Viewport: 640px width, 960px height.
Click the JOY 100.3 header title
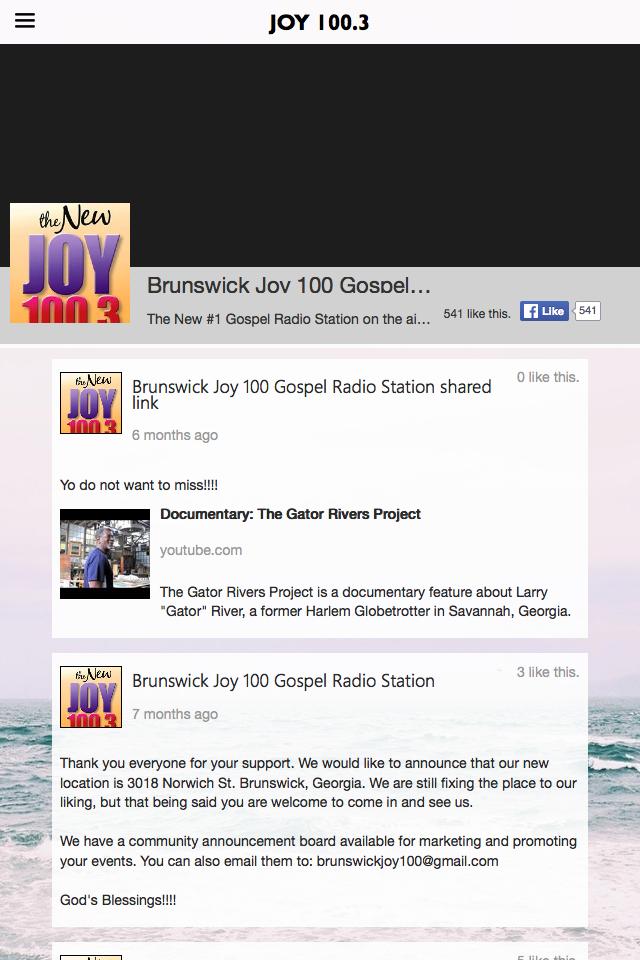(x=319, y=23)
